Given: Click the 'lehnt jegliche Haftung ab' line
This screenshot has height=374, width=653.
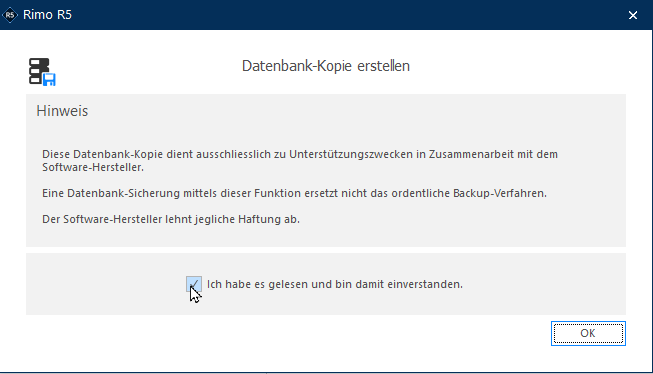Looking at the screenshot, I should point(171,219).
